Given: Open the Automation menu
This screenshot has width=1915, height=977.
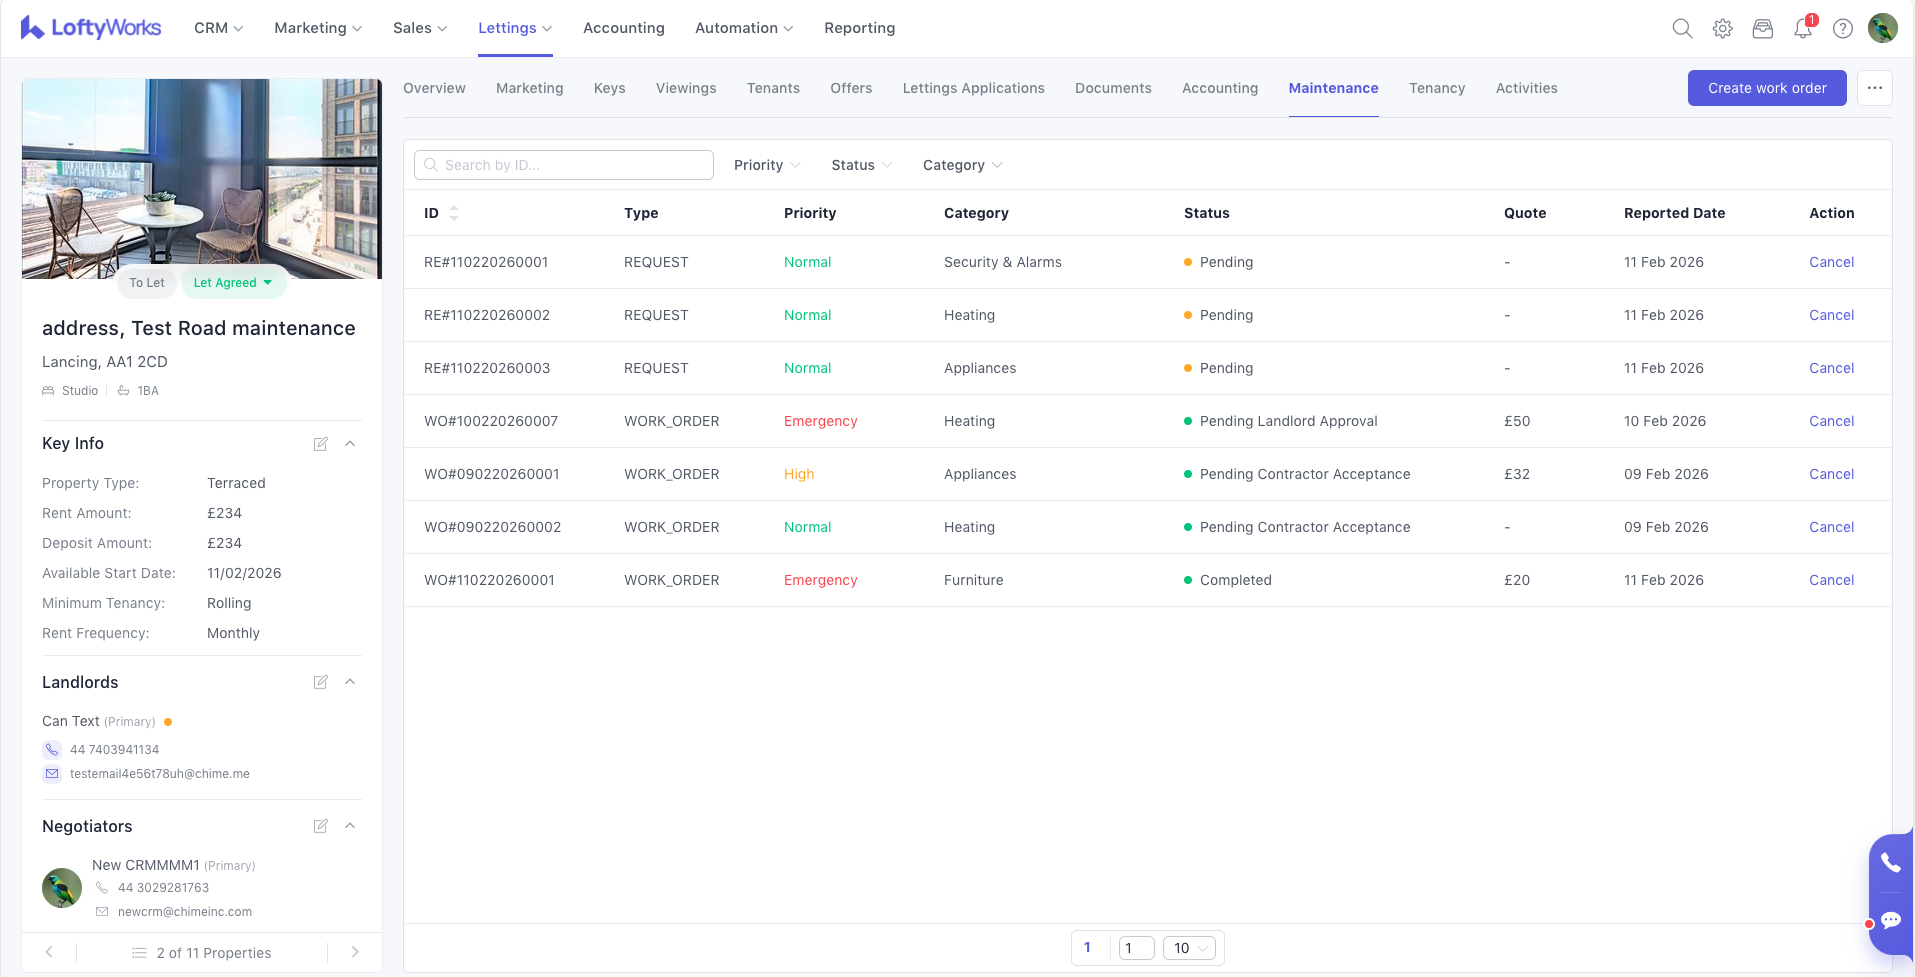Looking at the screenshot, I should [x=743, y=28].
